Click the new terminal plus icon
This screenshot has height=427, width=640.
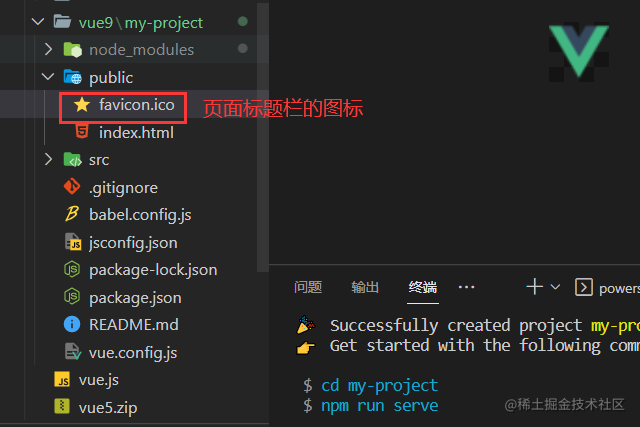pyautogui.click(x=534, y=287)
